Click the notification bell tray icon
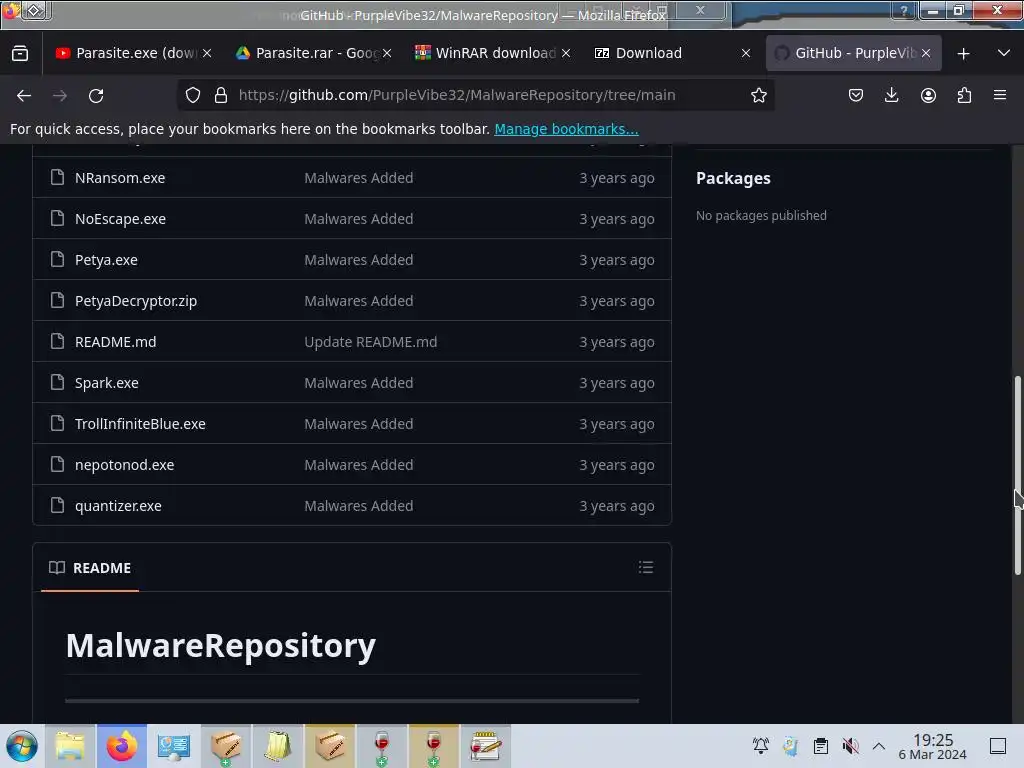 (x=760, y=745)
